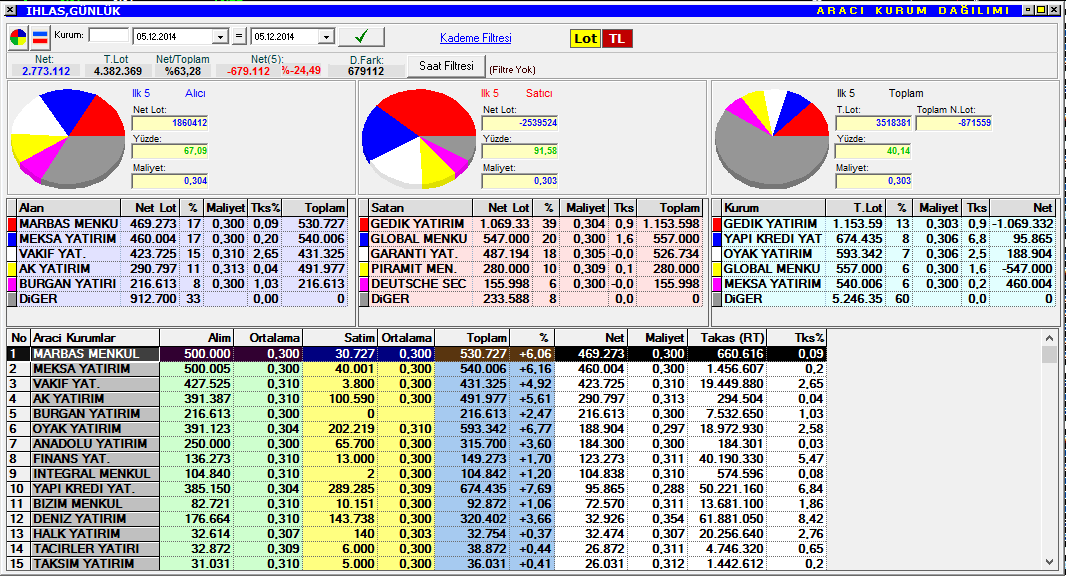Open the Kademe Filtresi link
The width and height of the screenshot is (1066, 576).
[x=475, y=38]
